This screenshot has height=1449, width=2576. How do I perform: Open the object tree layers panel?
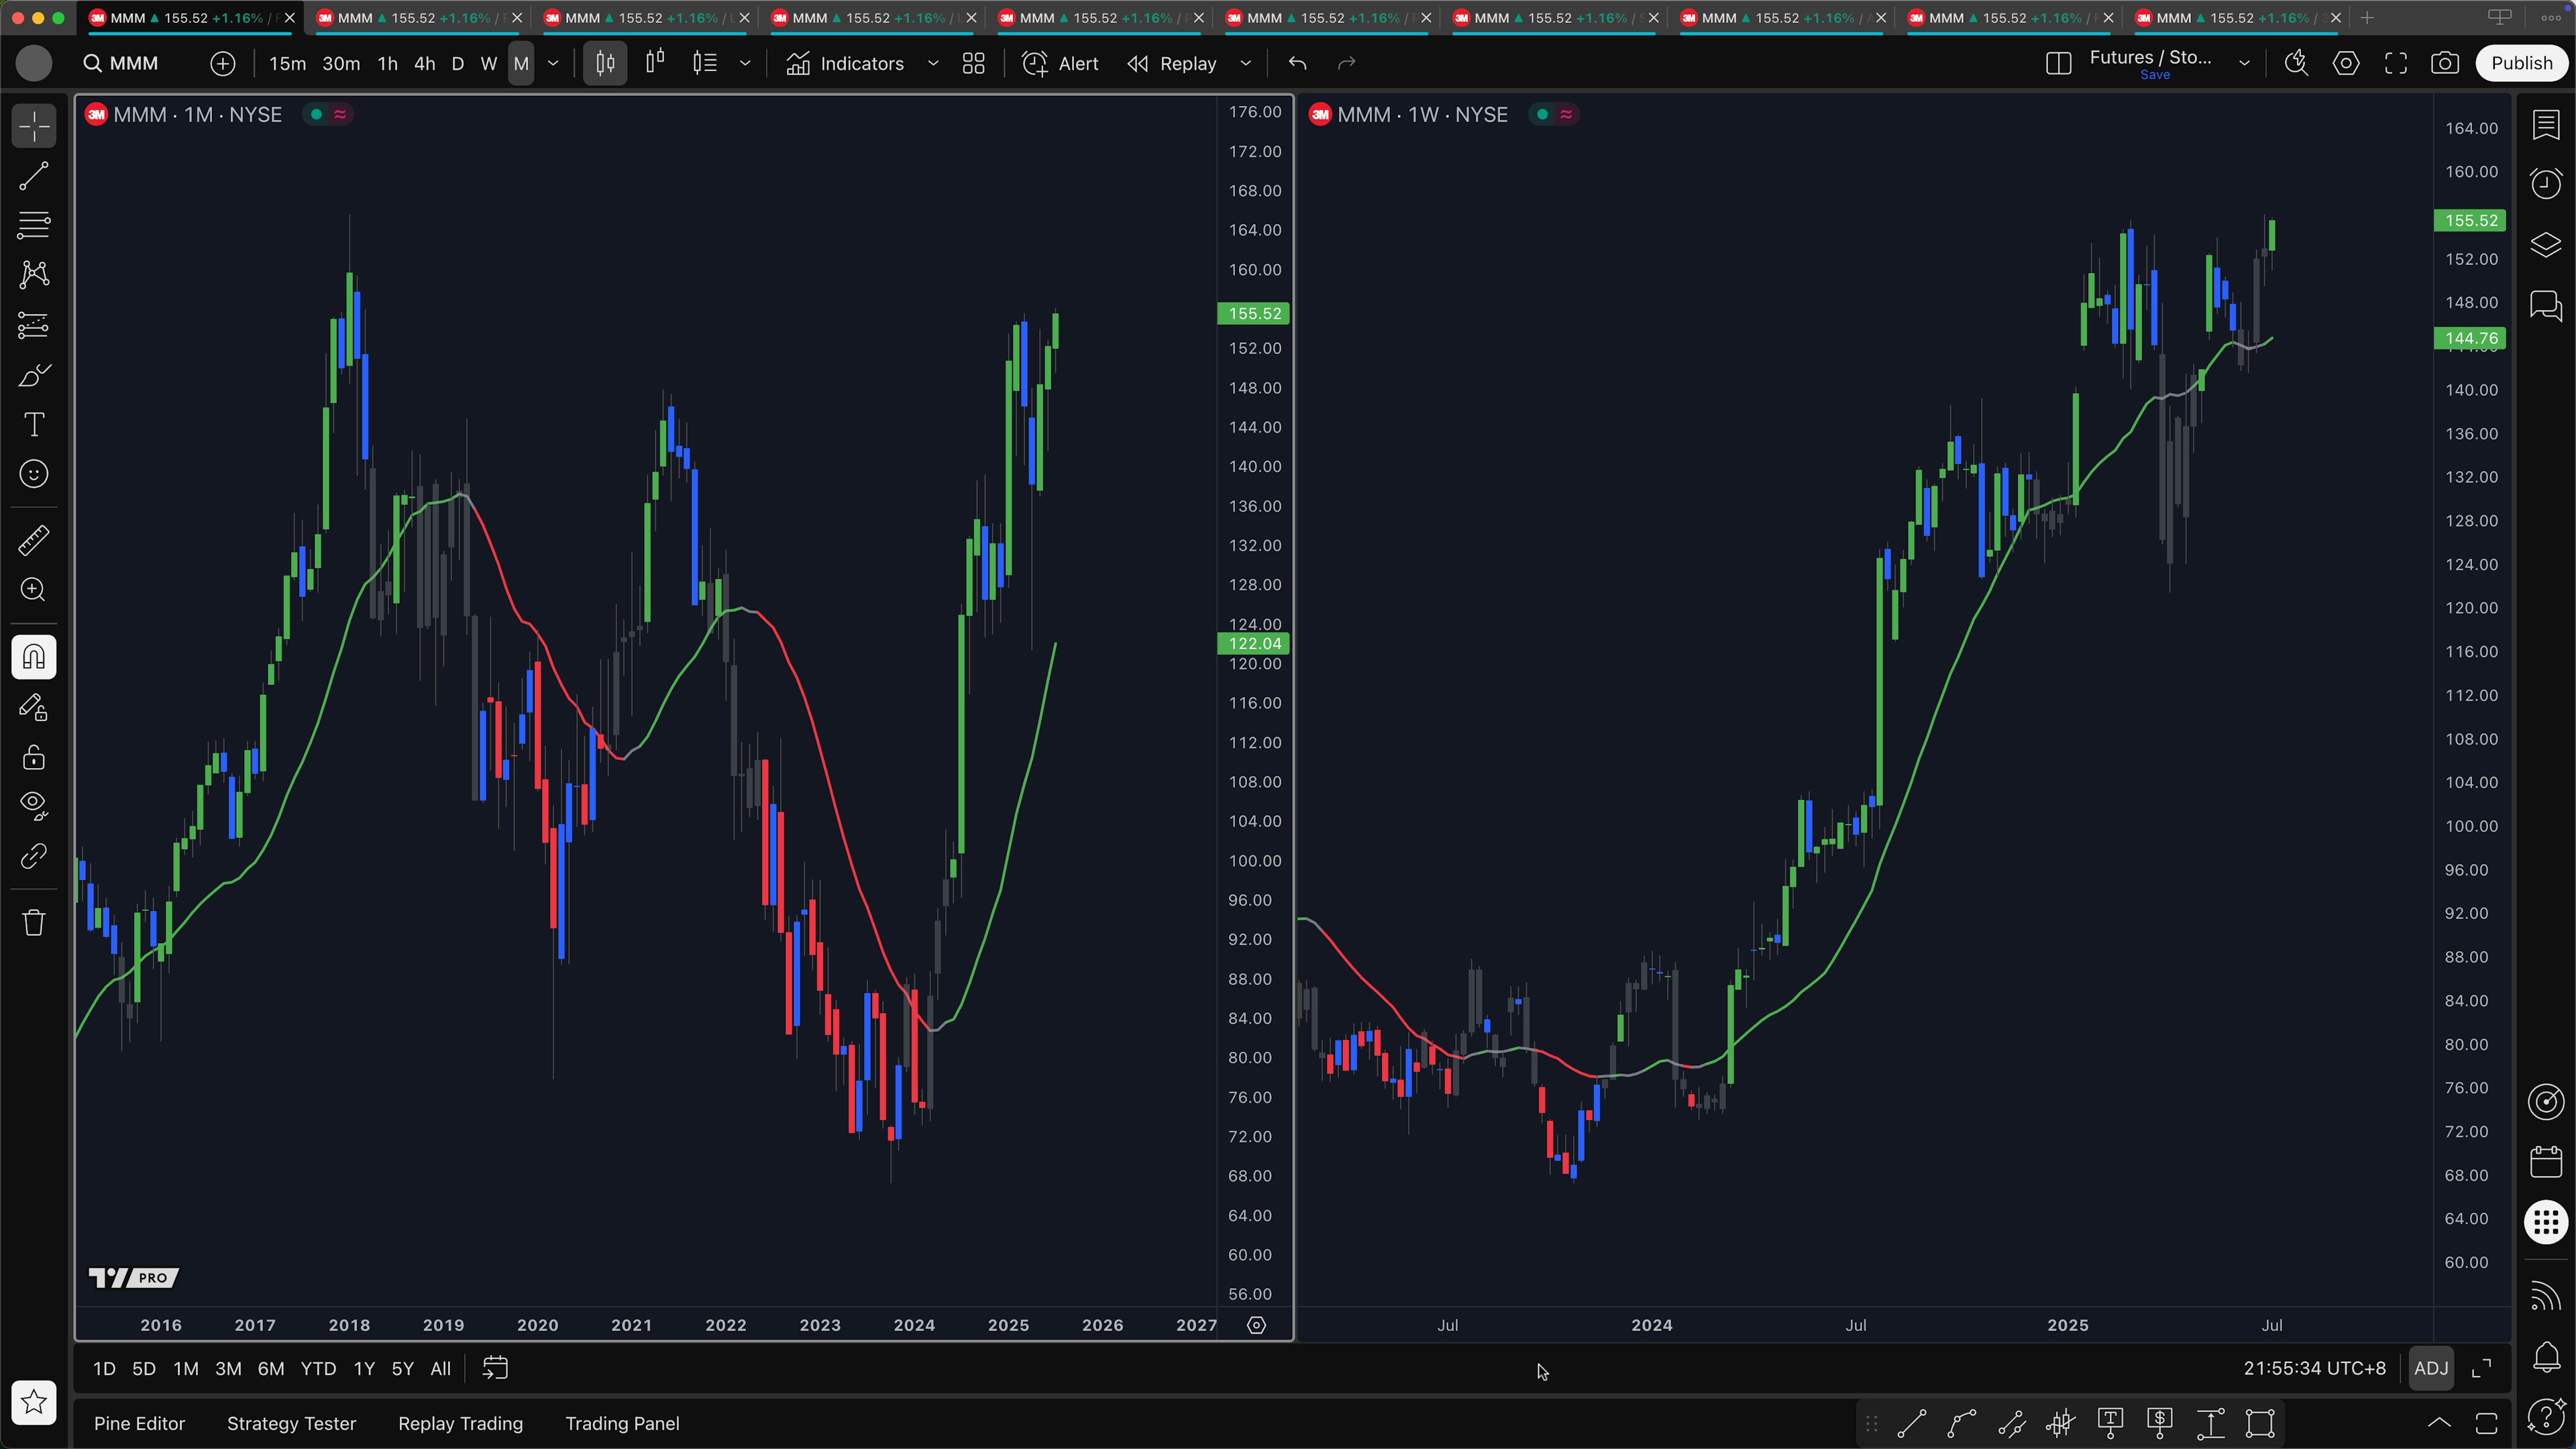click(2546, 245)
